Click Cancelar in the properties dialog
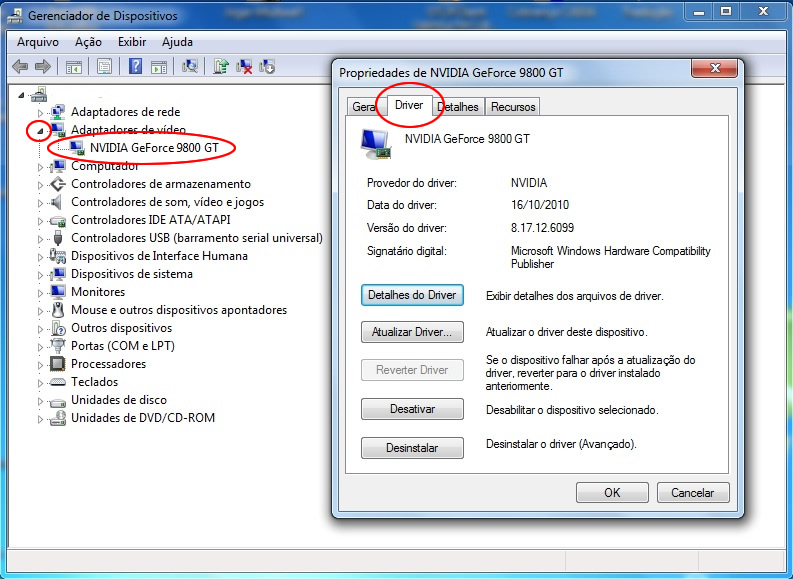The height and width of the screenshot is (579, 793). [692, 492]
